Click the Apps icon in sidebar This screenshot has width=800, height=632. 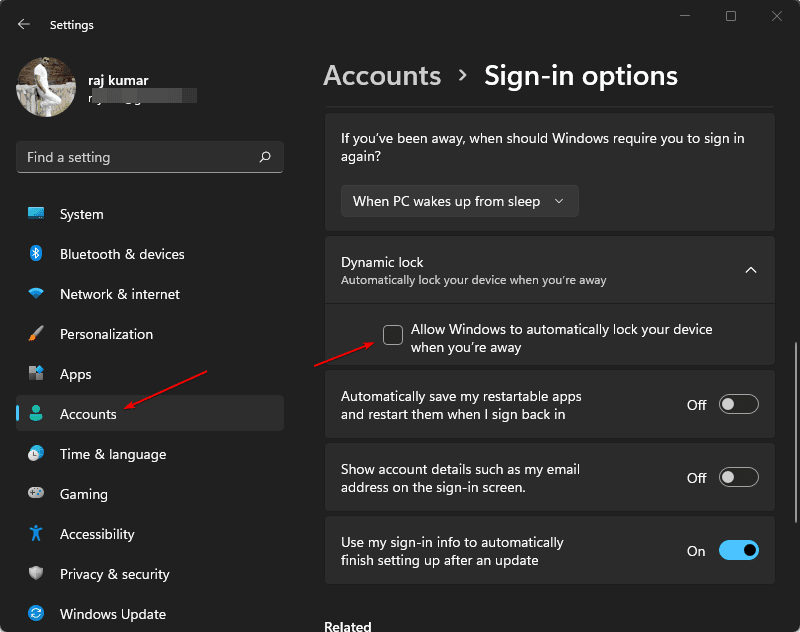pos(36,373)
